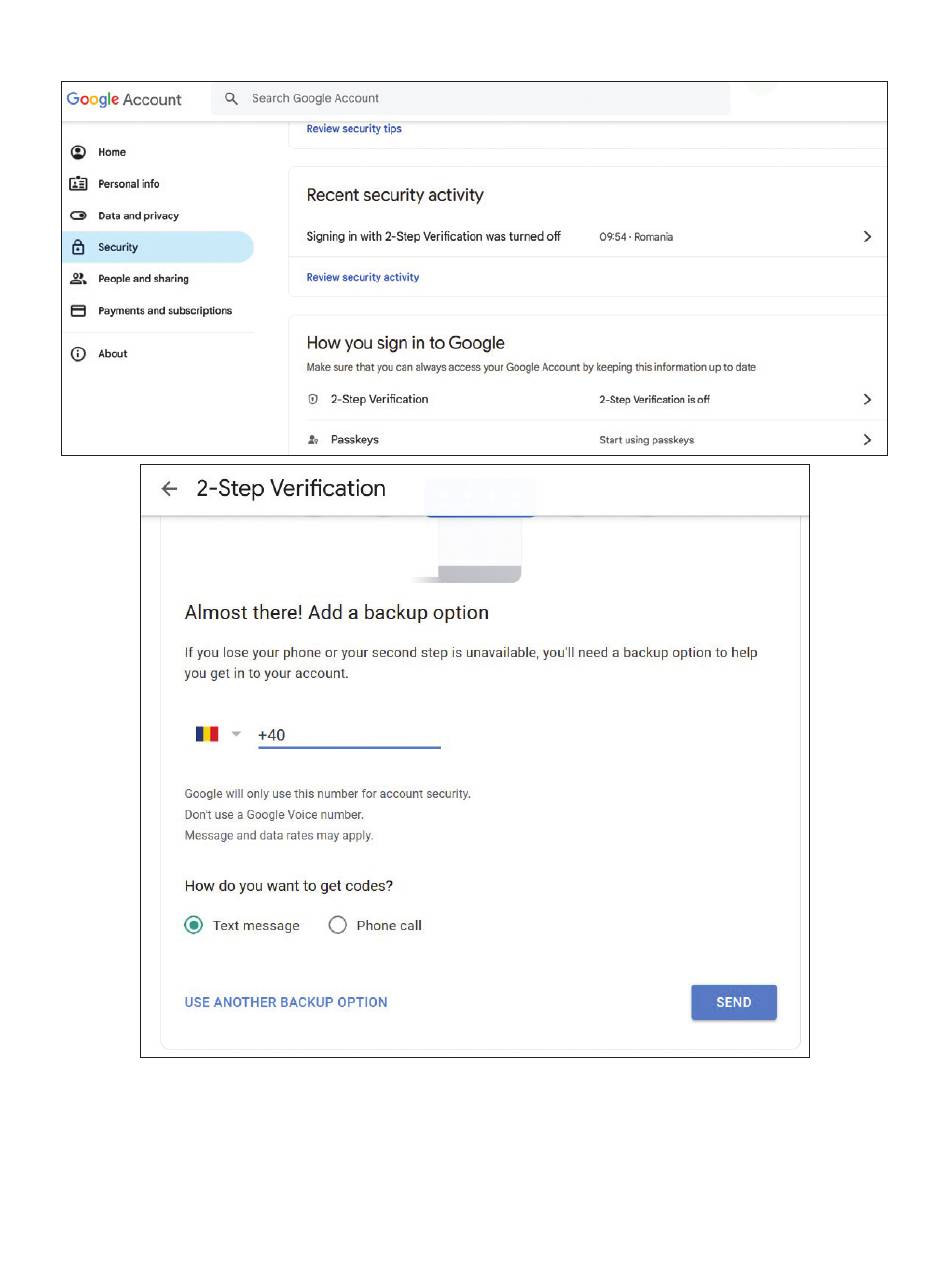Open recent 2-Step Verification turned off activity chevron
This screenshot has width=950, height=1279.
click(867, 237)
